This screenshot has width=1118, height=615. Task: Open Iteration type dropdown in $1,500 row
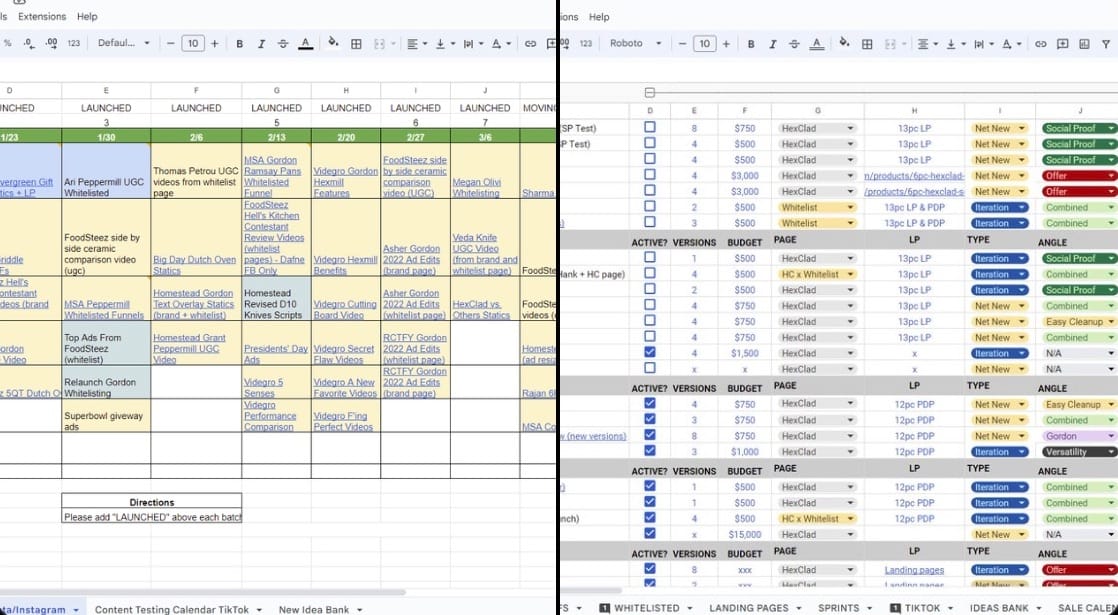coord(999,353)
